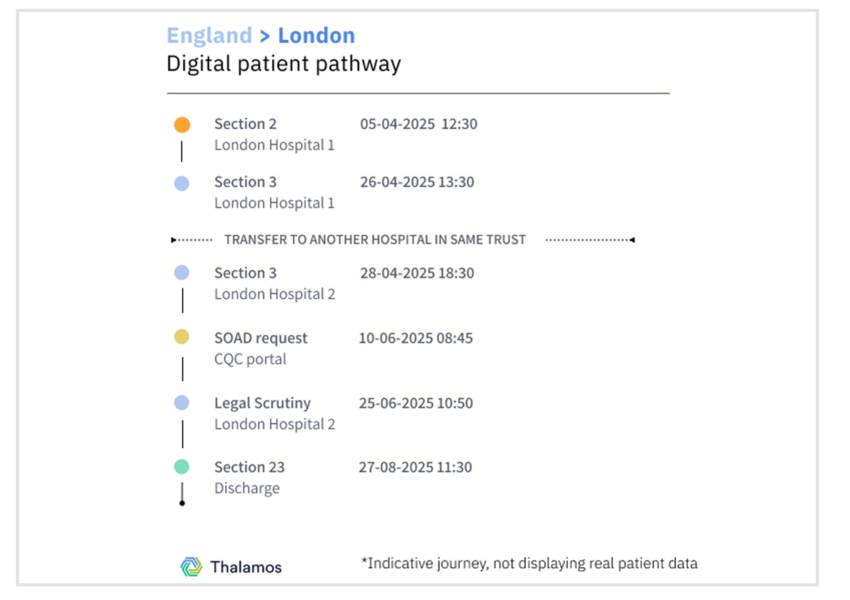Click the Thalamos brand name text
This screenshot has width=850, height=600.
click(246, 567)
